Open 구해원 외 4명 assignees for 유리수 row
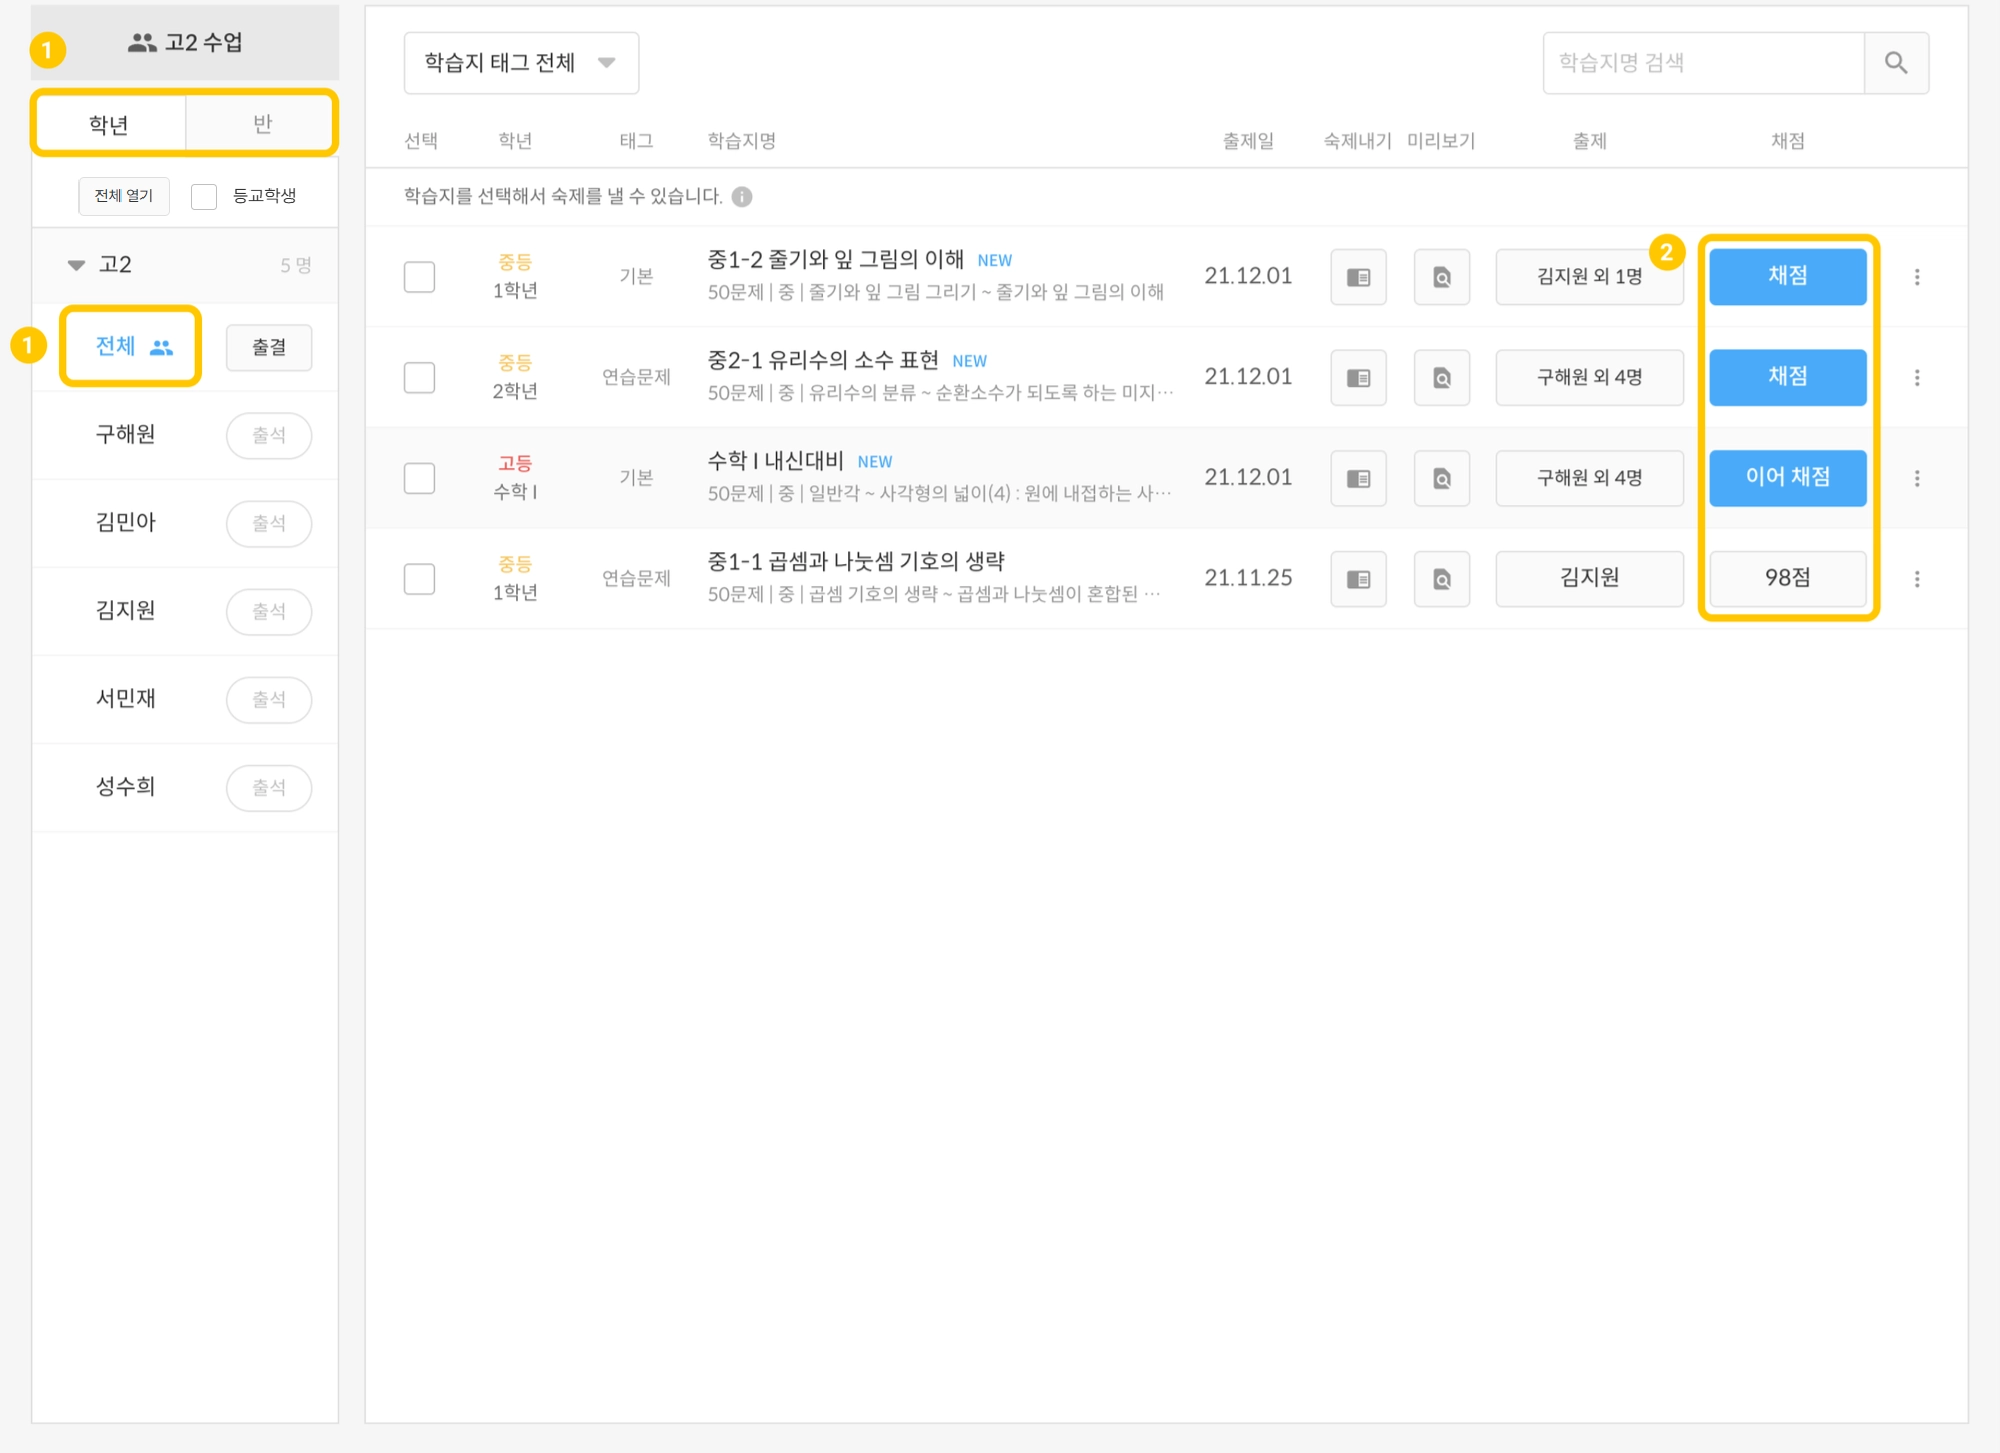 click(x=1588, y=378)
